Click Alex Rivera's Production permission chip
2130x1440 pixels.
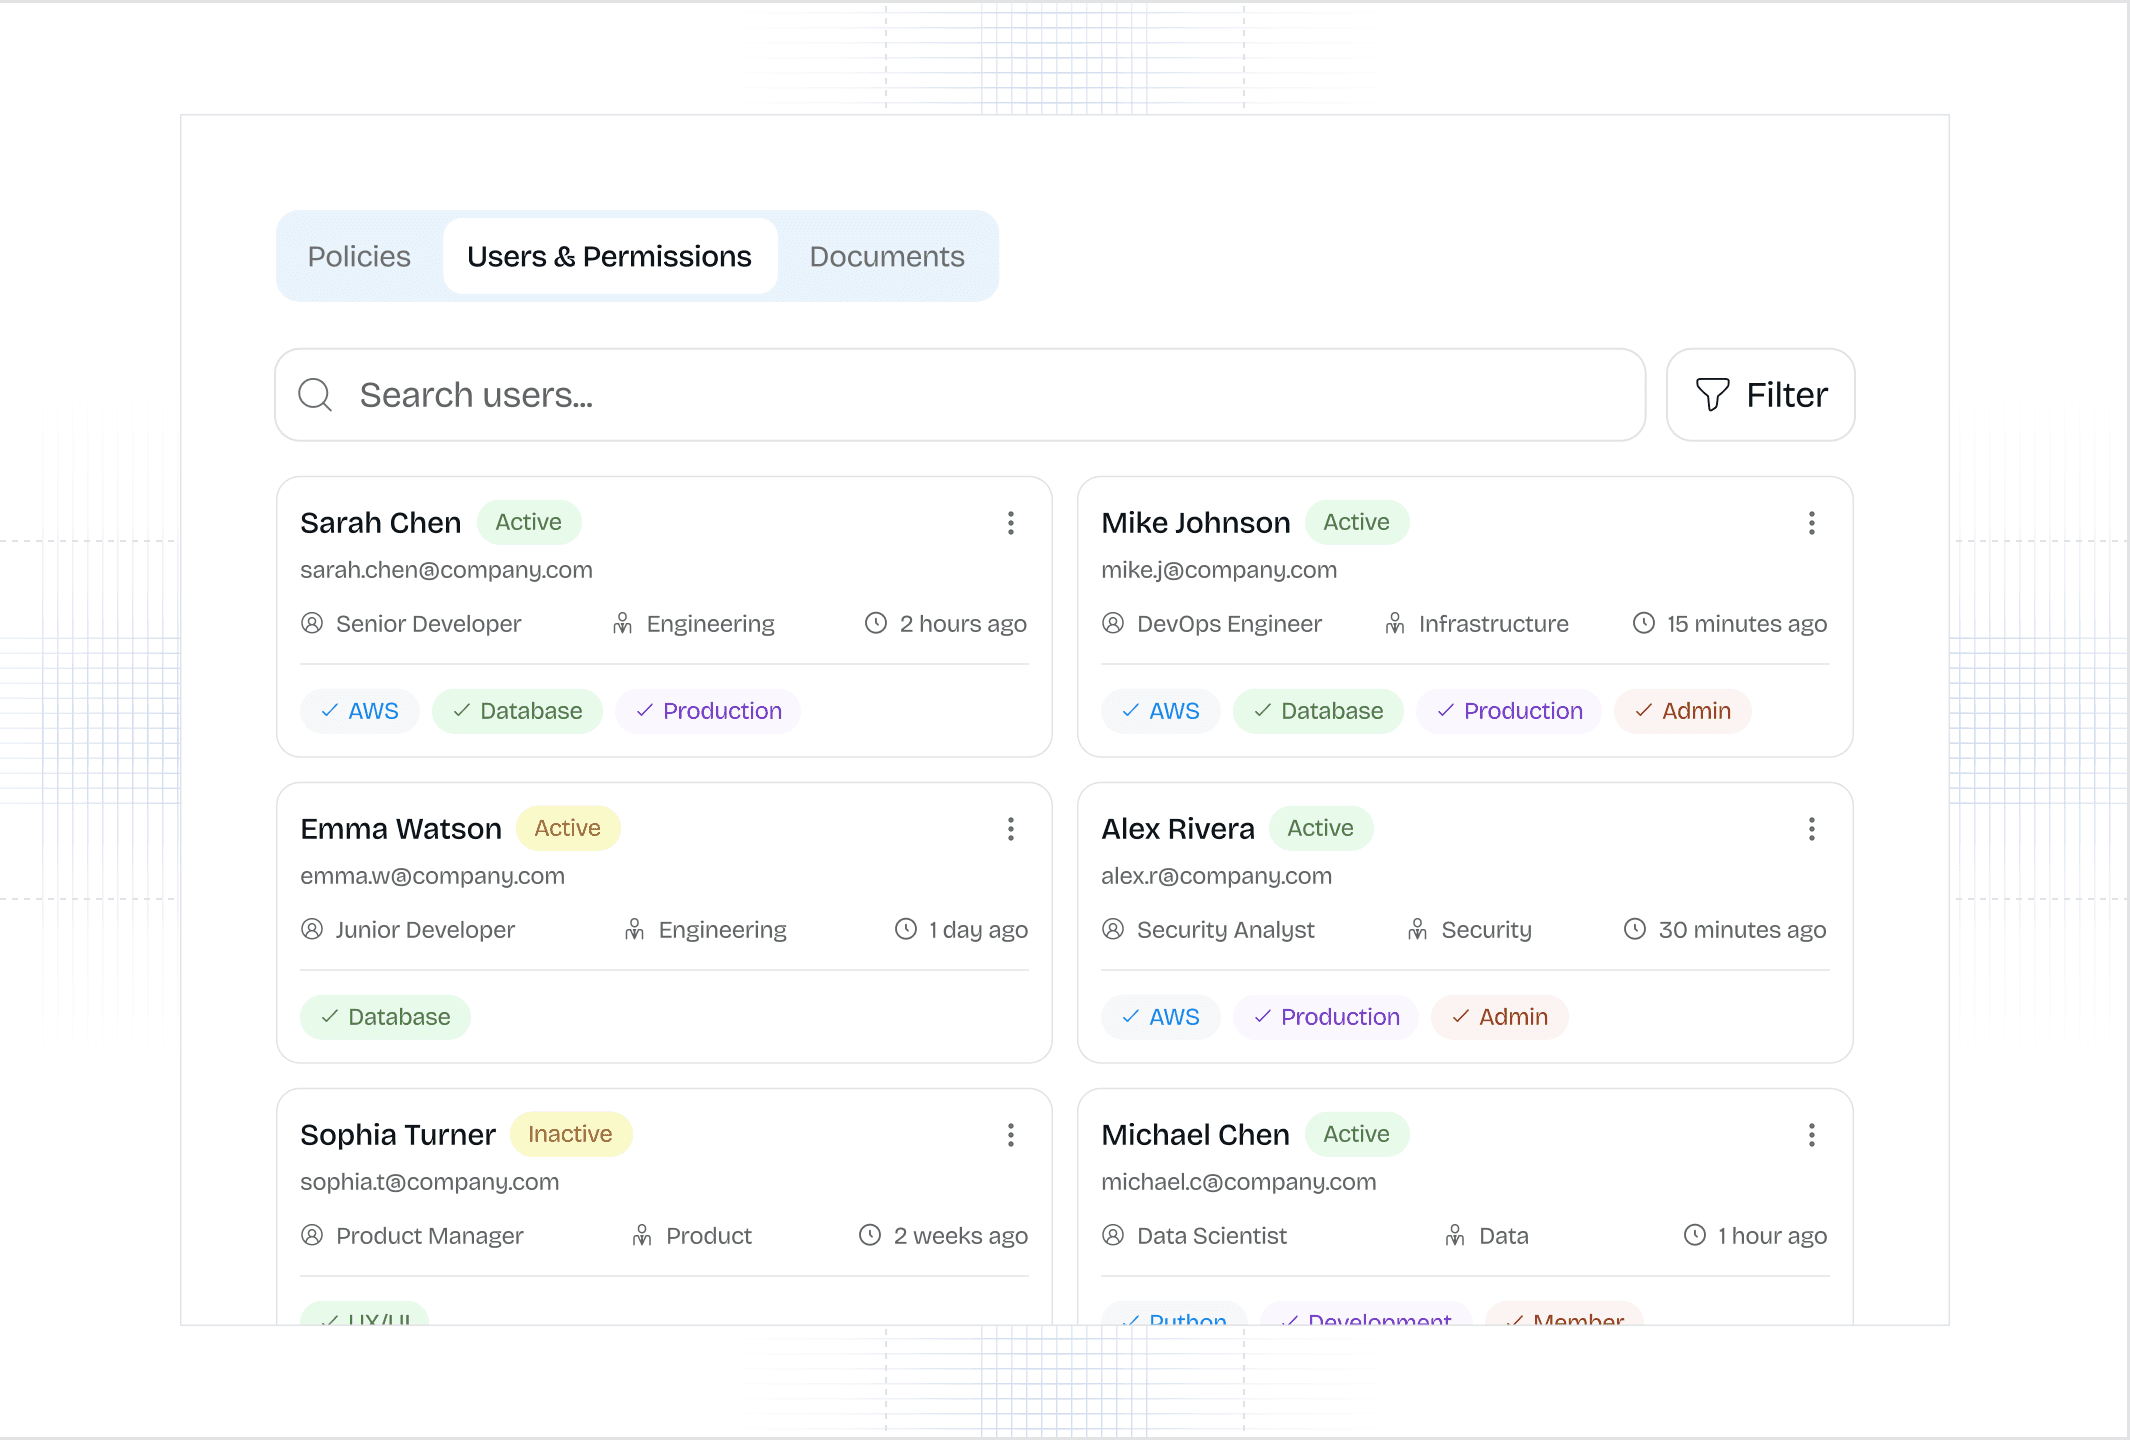(1325, 1017)
